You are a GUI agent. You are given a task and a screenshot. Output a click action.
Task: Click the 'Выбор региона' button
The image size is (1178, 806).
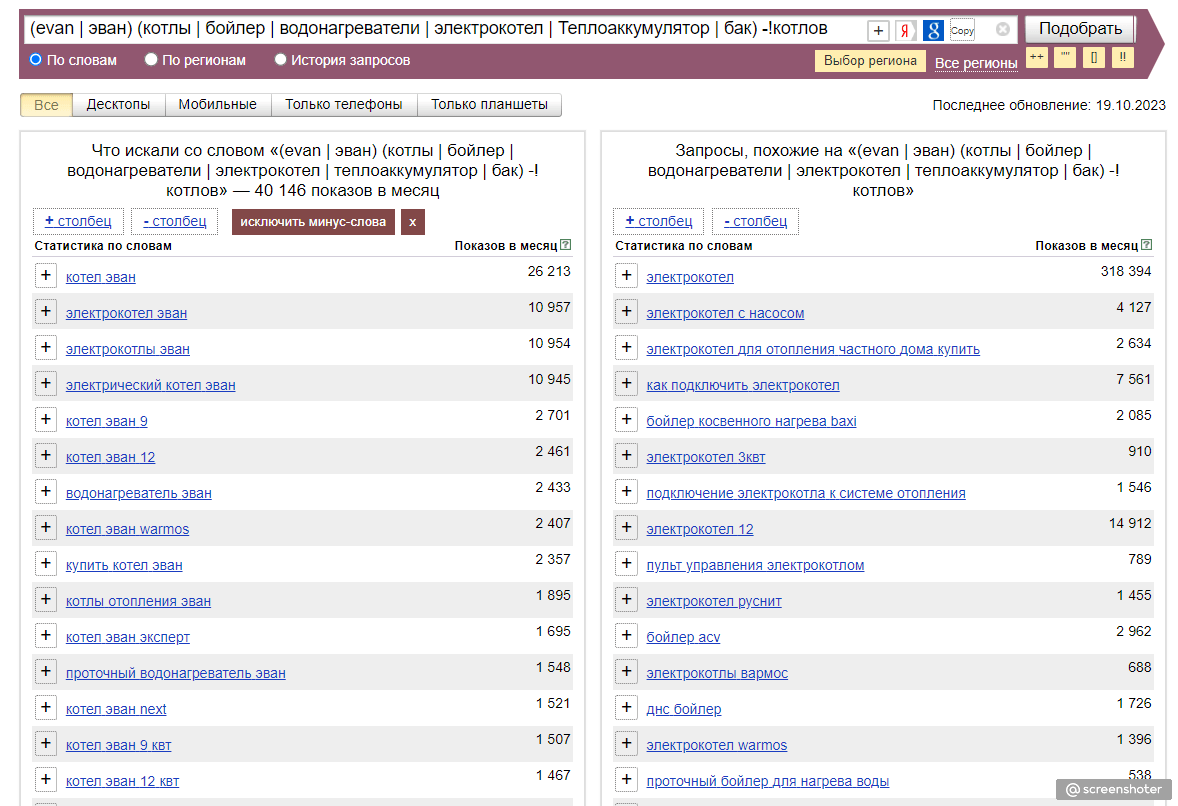coord(870,61)
